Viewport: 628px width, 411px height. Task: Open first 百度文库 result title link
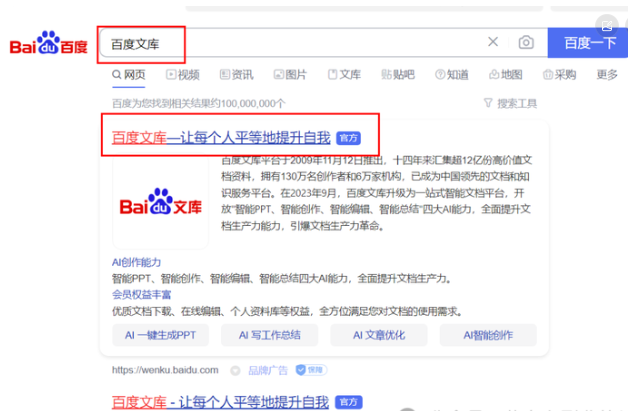[221, 137]
